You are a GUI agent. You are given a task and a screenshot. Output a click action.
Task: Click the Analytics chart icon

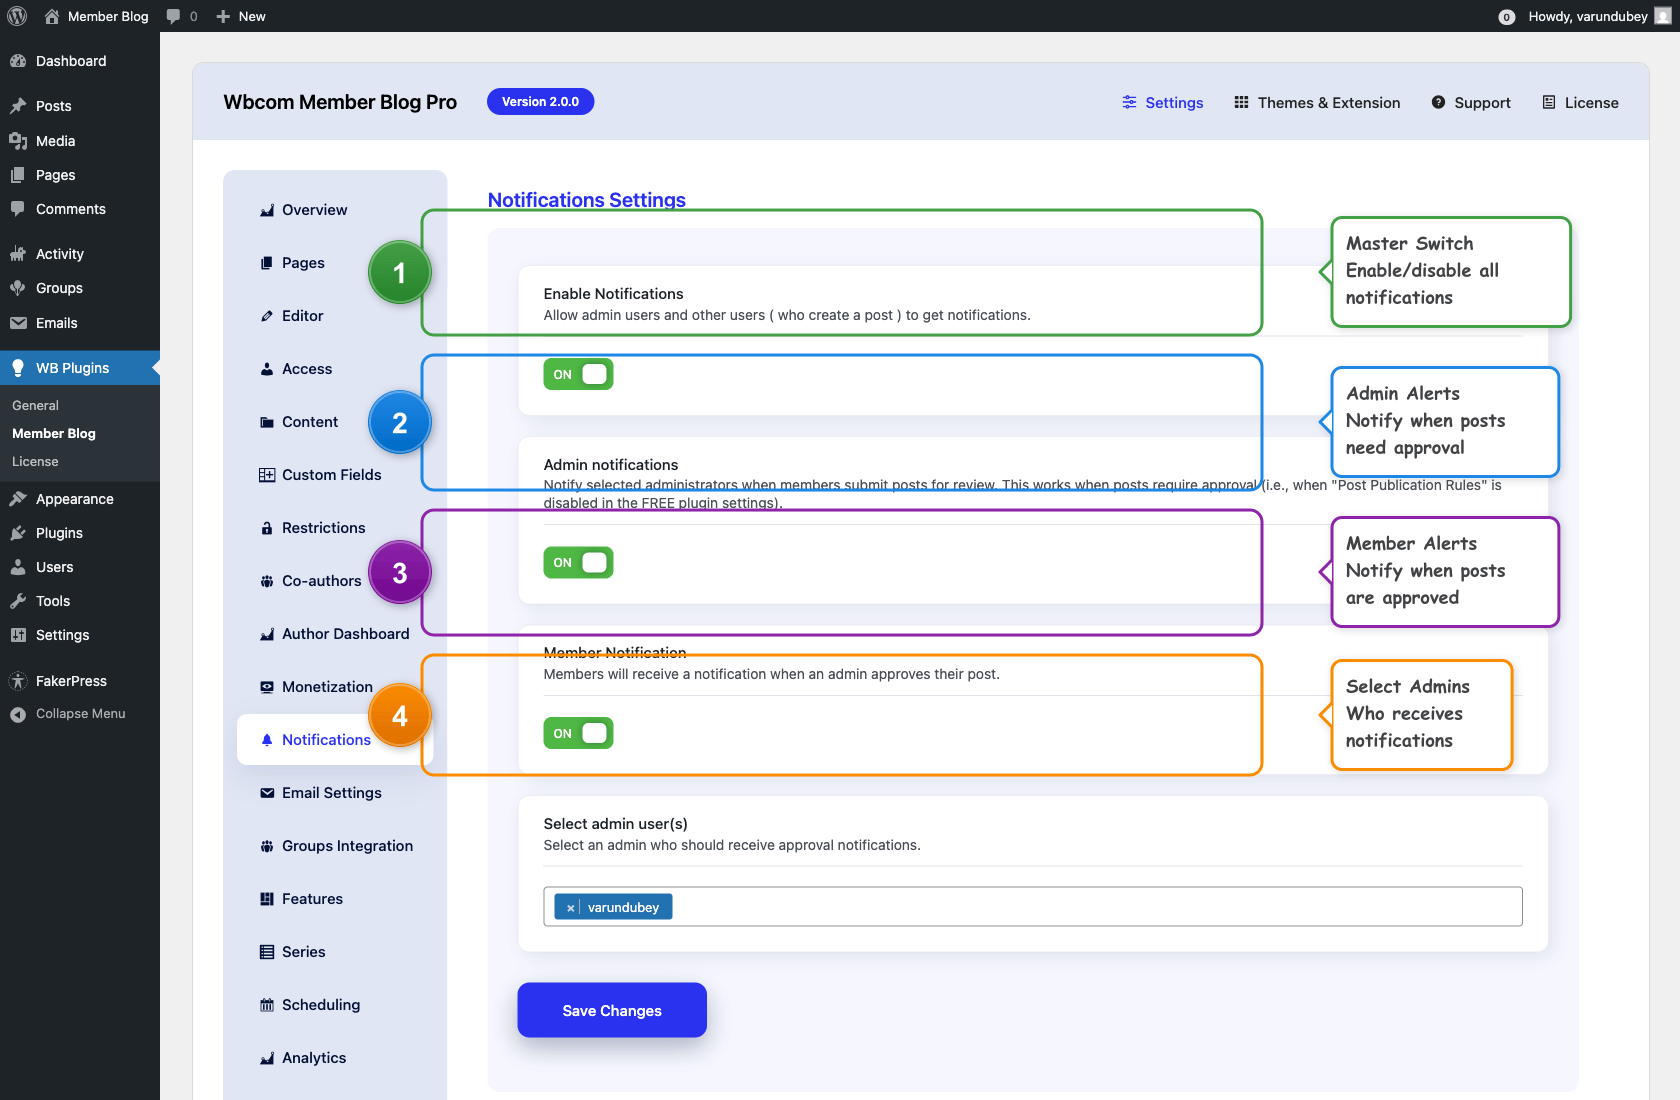click(267, 1058)
